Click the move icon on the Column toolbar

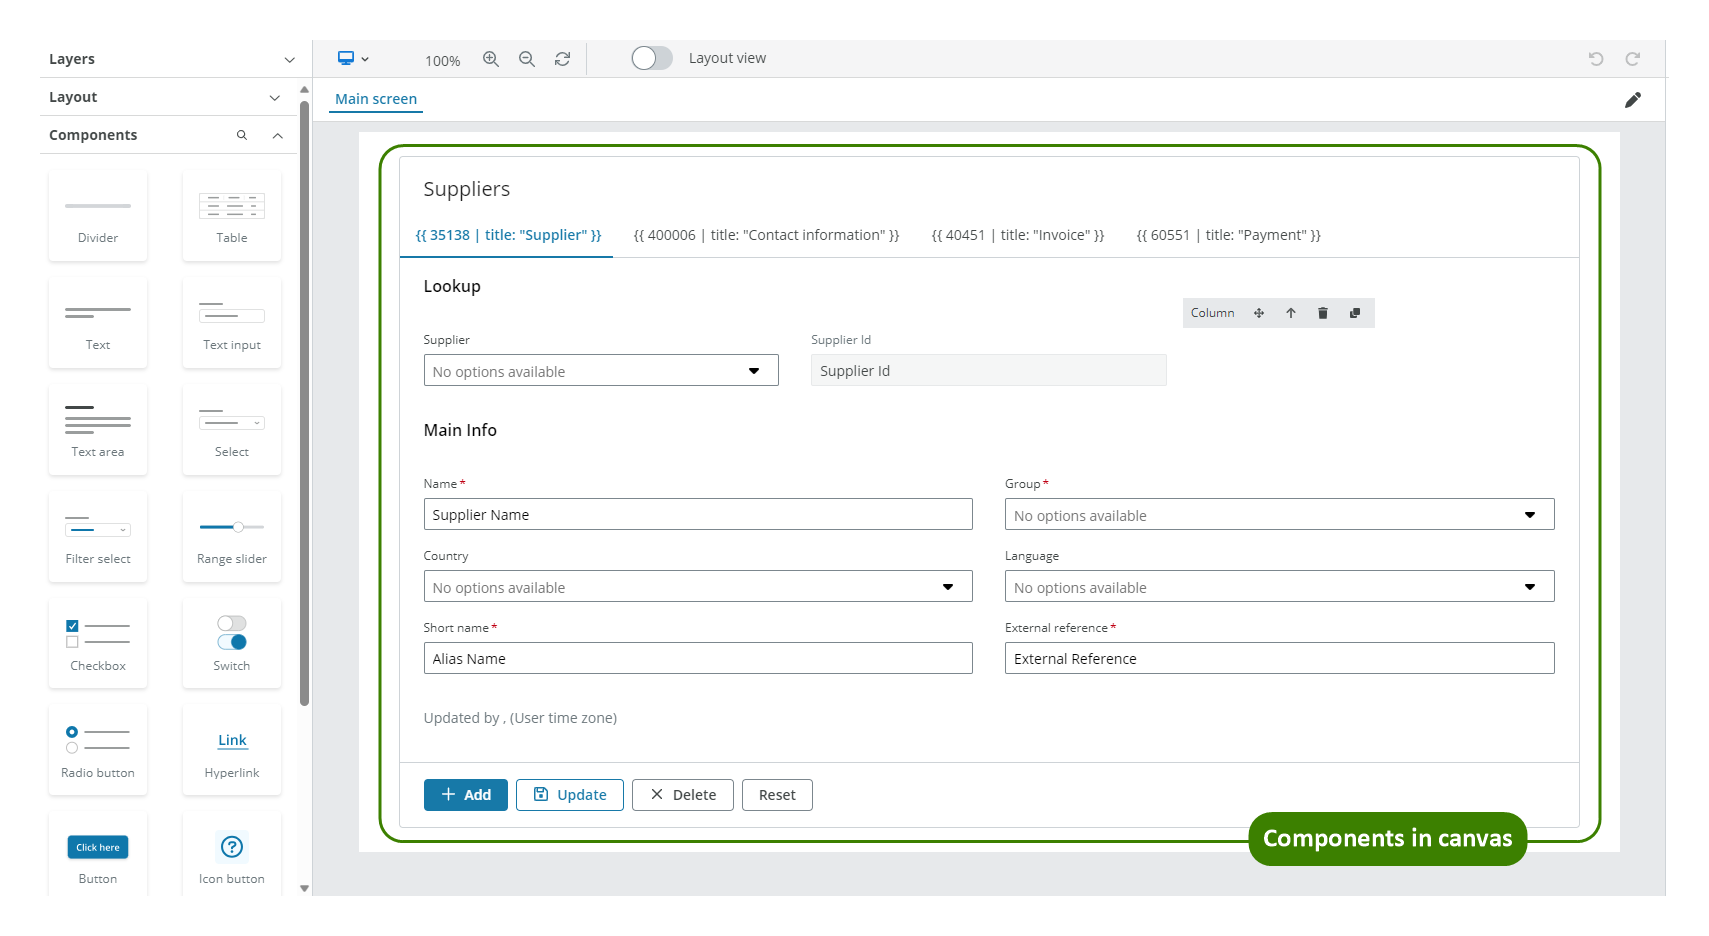point(1259,313)
